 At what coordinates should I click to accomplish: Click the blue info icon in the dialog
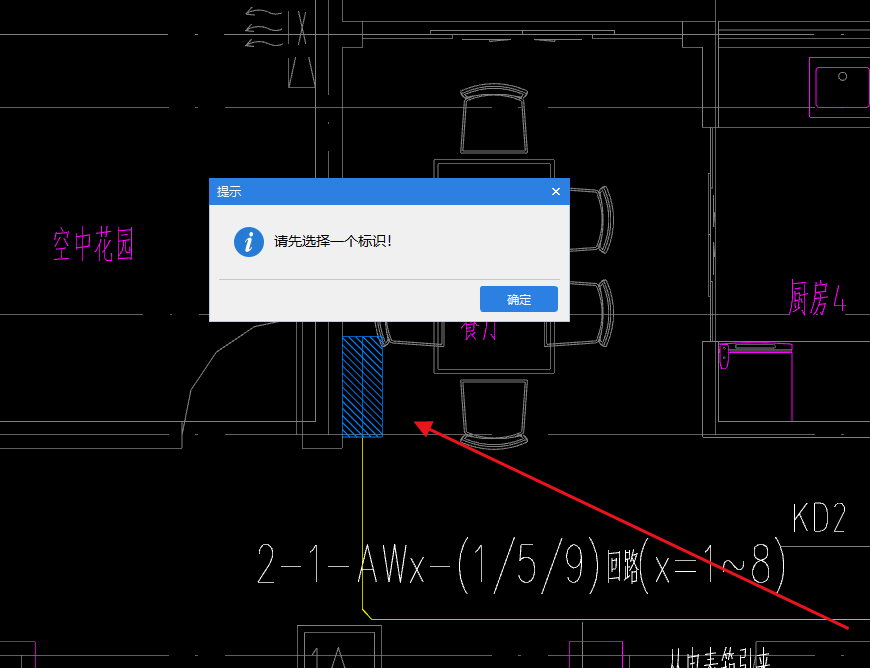pyautogui.click(x=249, y=241)
